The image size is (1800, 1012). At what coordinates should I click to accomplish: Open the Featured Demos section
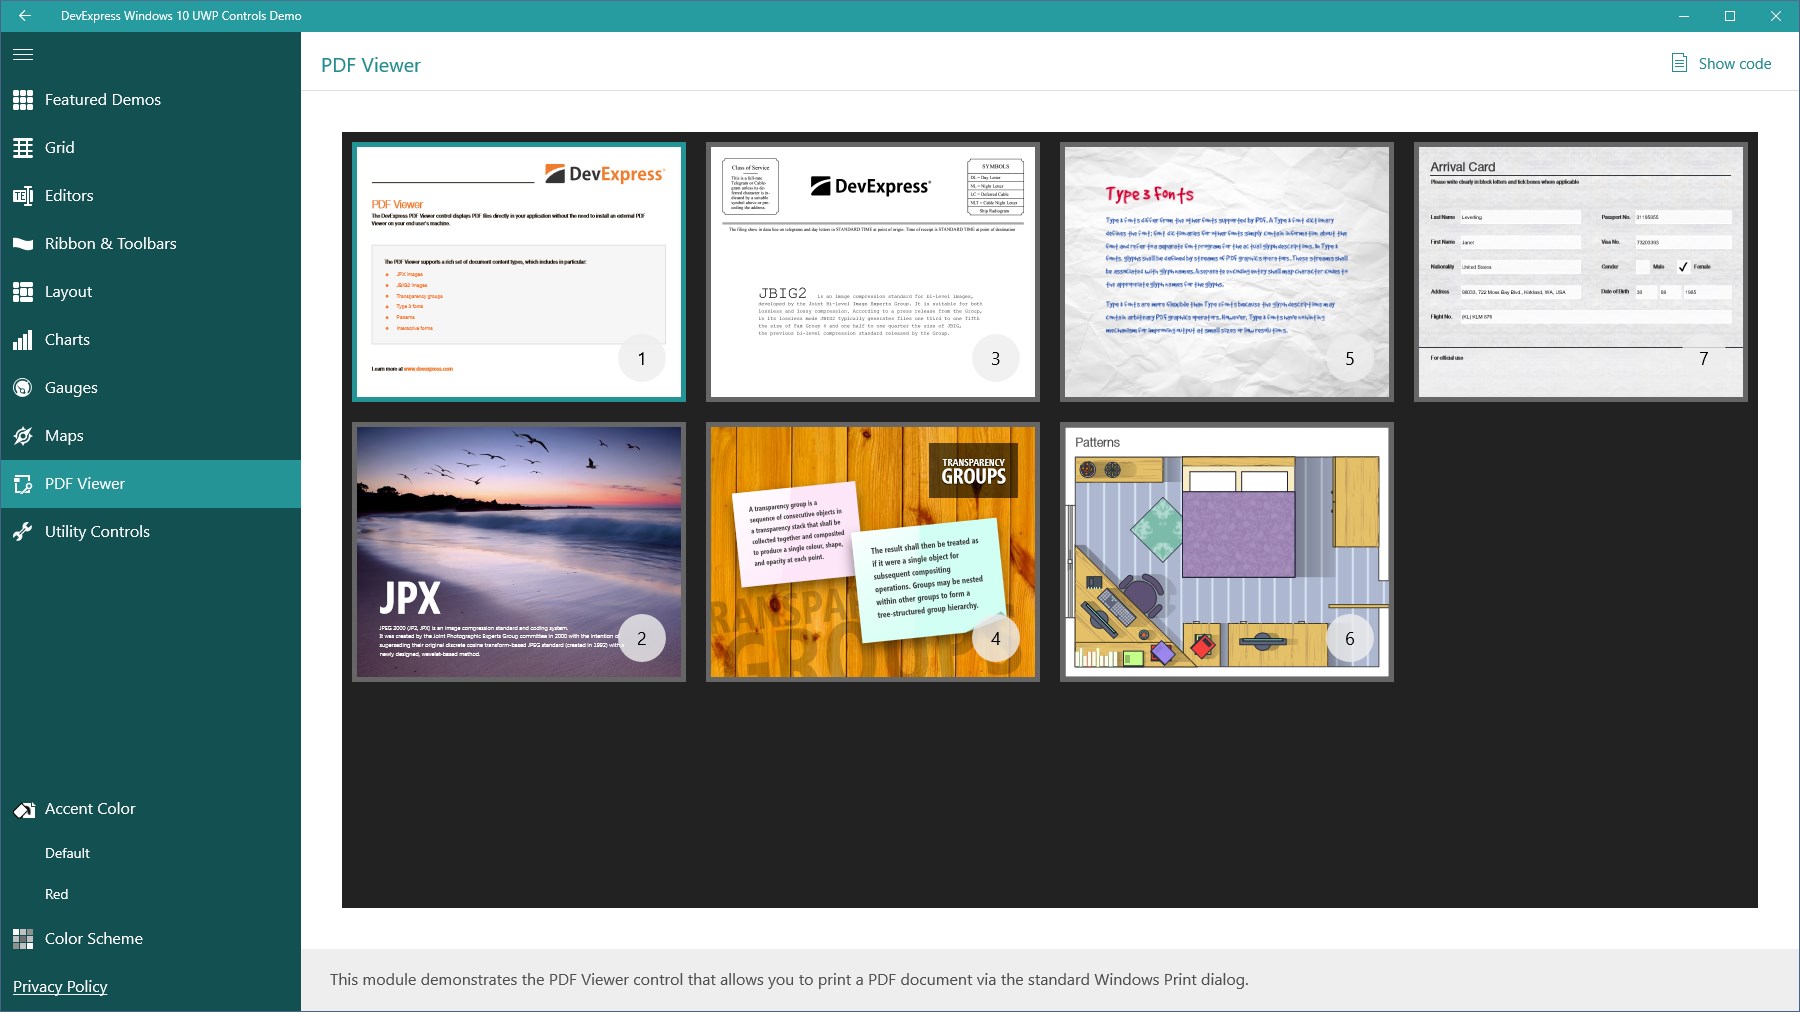tap(150, 100)
